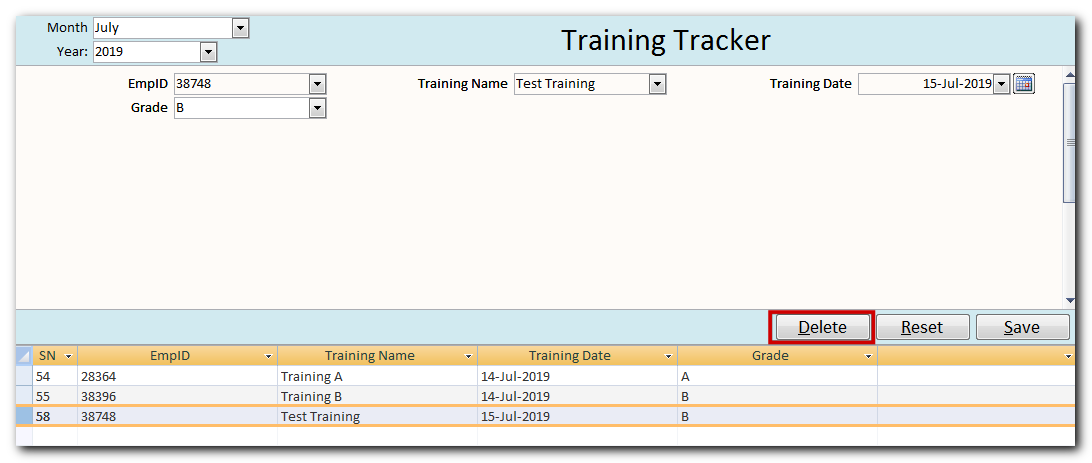This screenshot has height=463, width=1092.
Task: Open Training Name column filter arrow
Action: (469, 356)
